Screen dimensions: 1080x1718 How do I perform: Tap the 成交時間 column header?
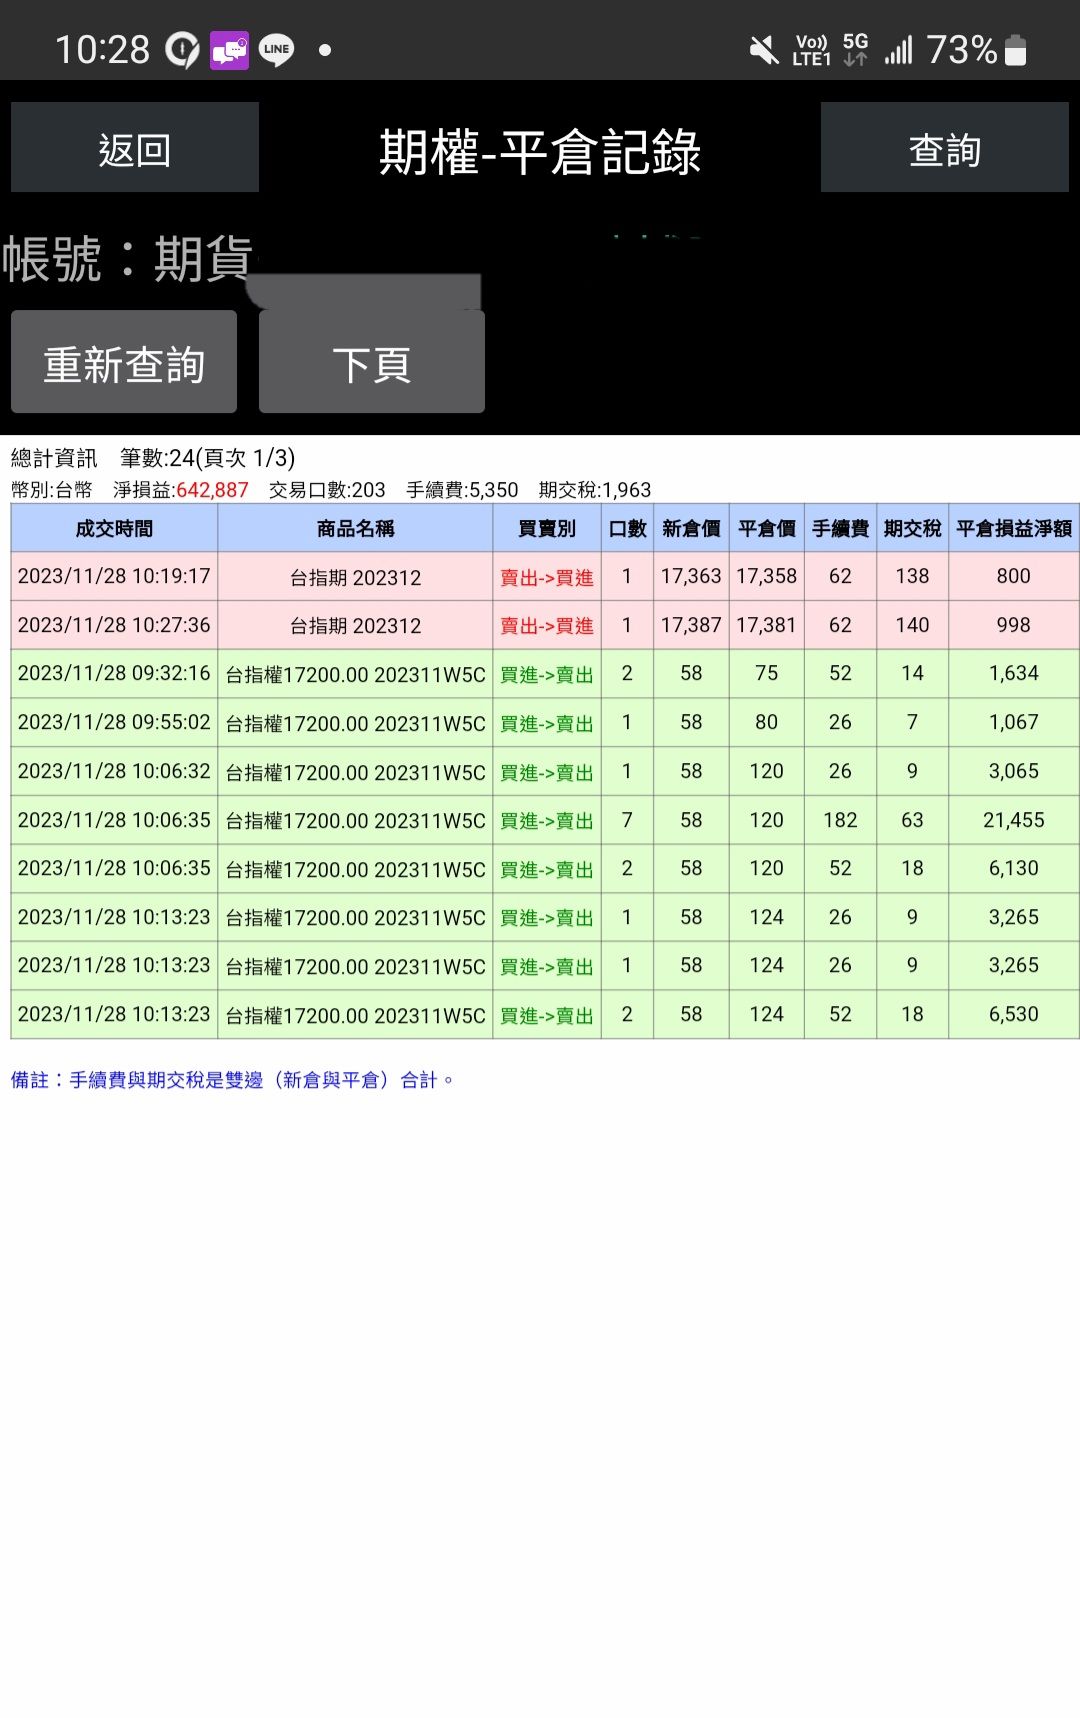click(x=114, y=528)
